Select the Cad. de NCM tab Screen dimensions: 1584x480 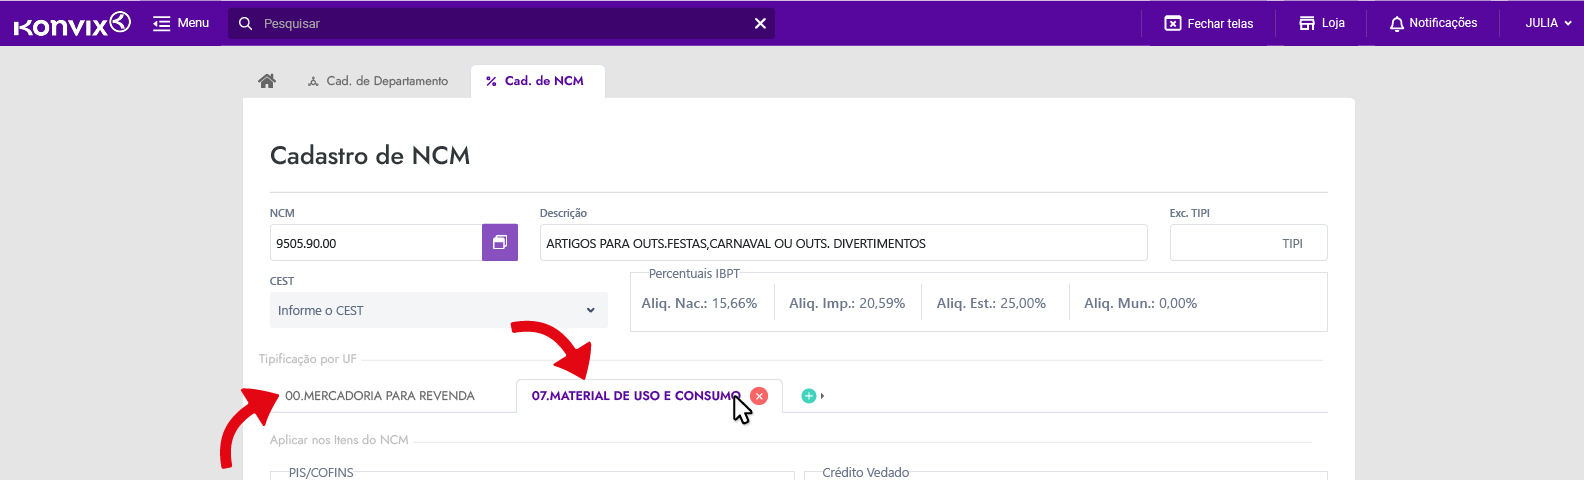(x=535, y=81)
